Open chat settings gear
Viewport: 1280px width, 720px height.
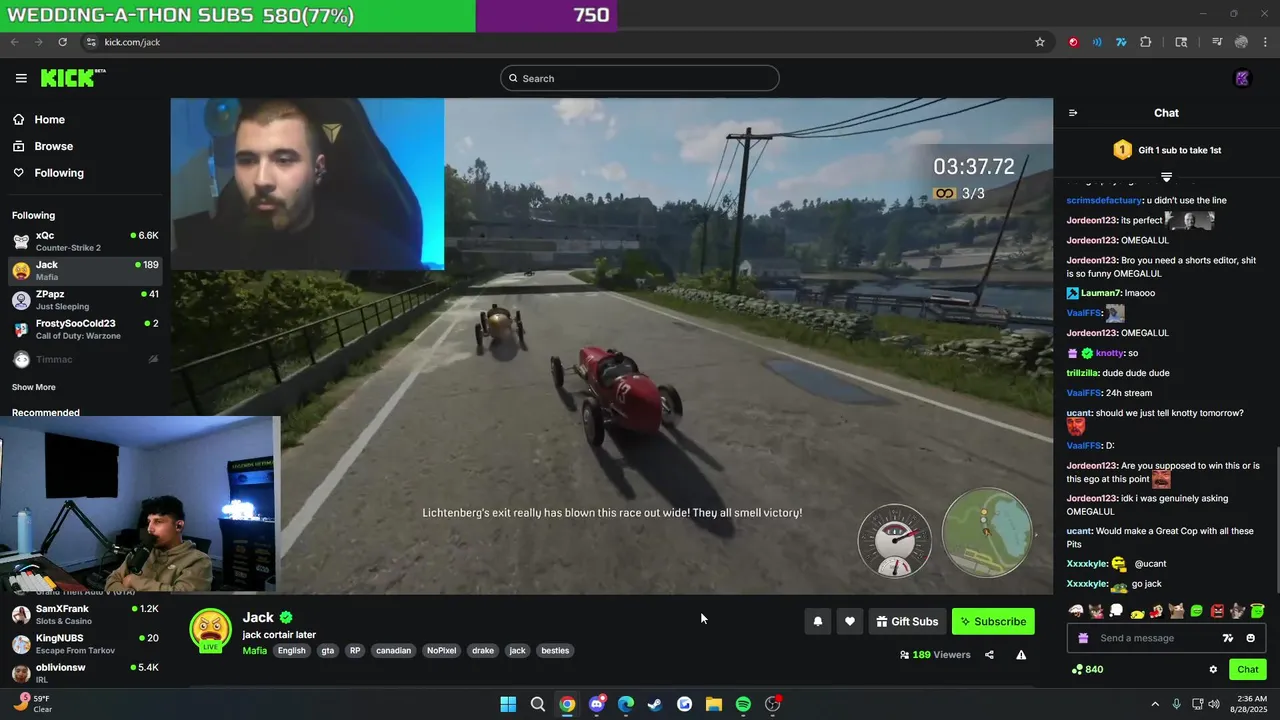point(1213,670)
